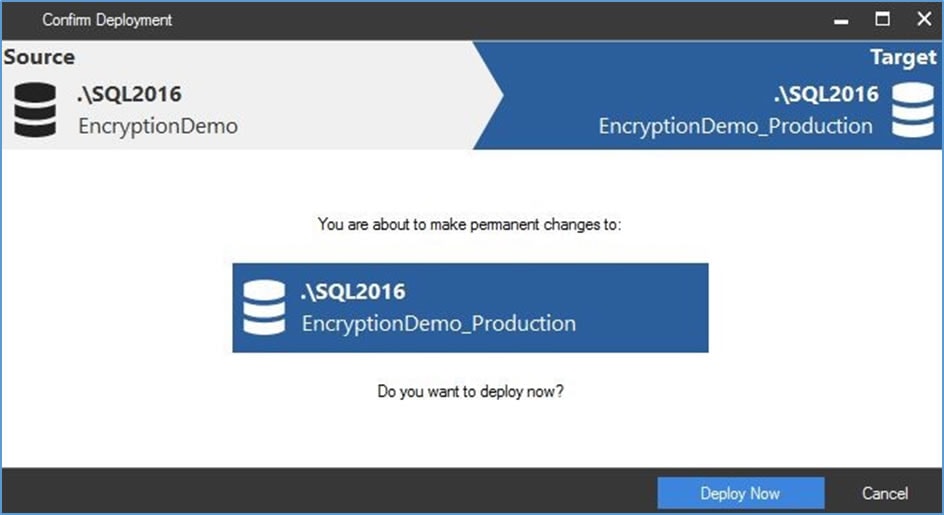This screenshot has height=515, width=944.
Task: Click the Confirm Deployment window title
Action: coord(107,20)
